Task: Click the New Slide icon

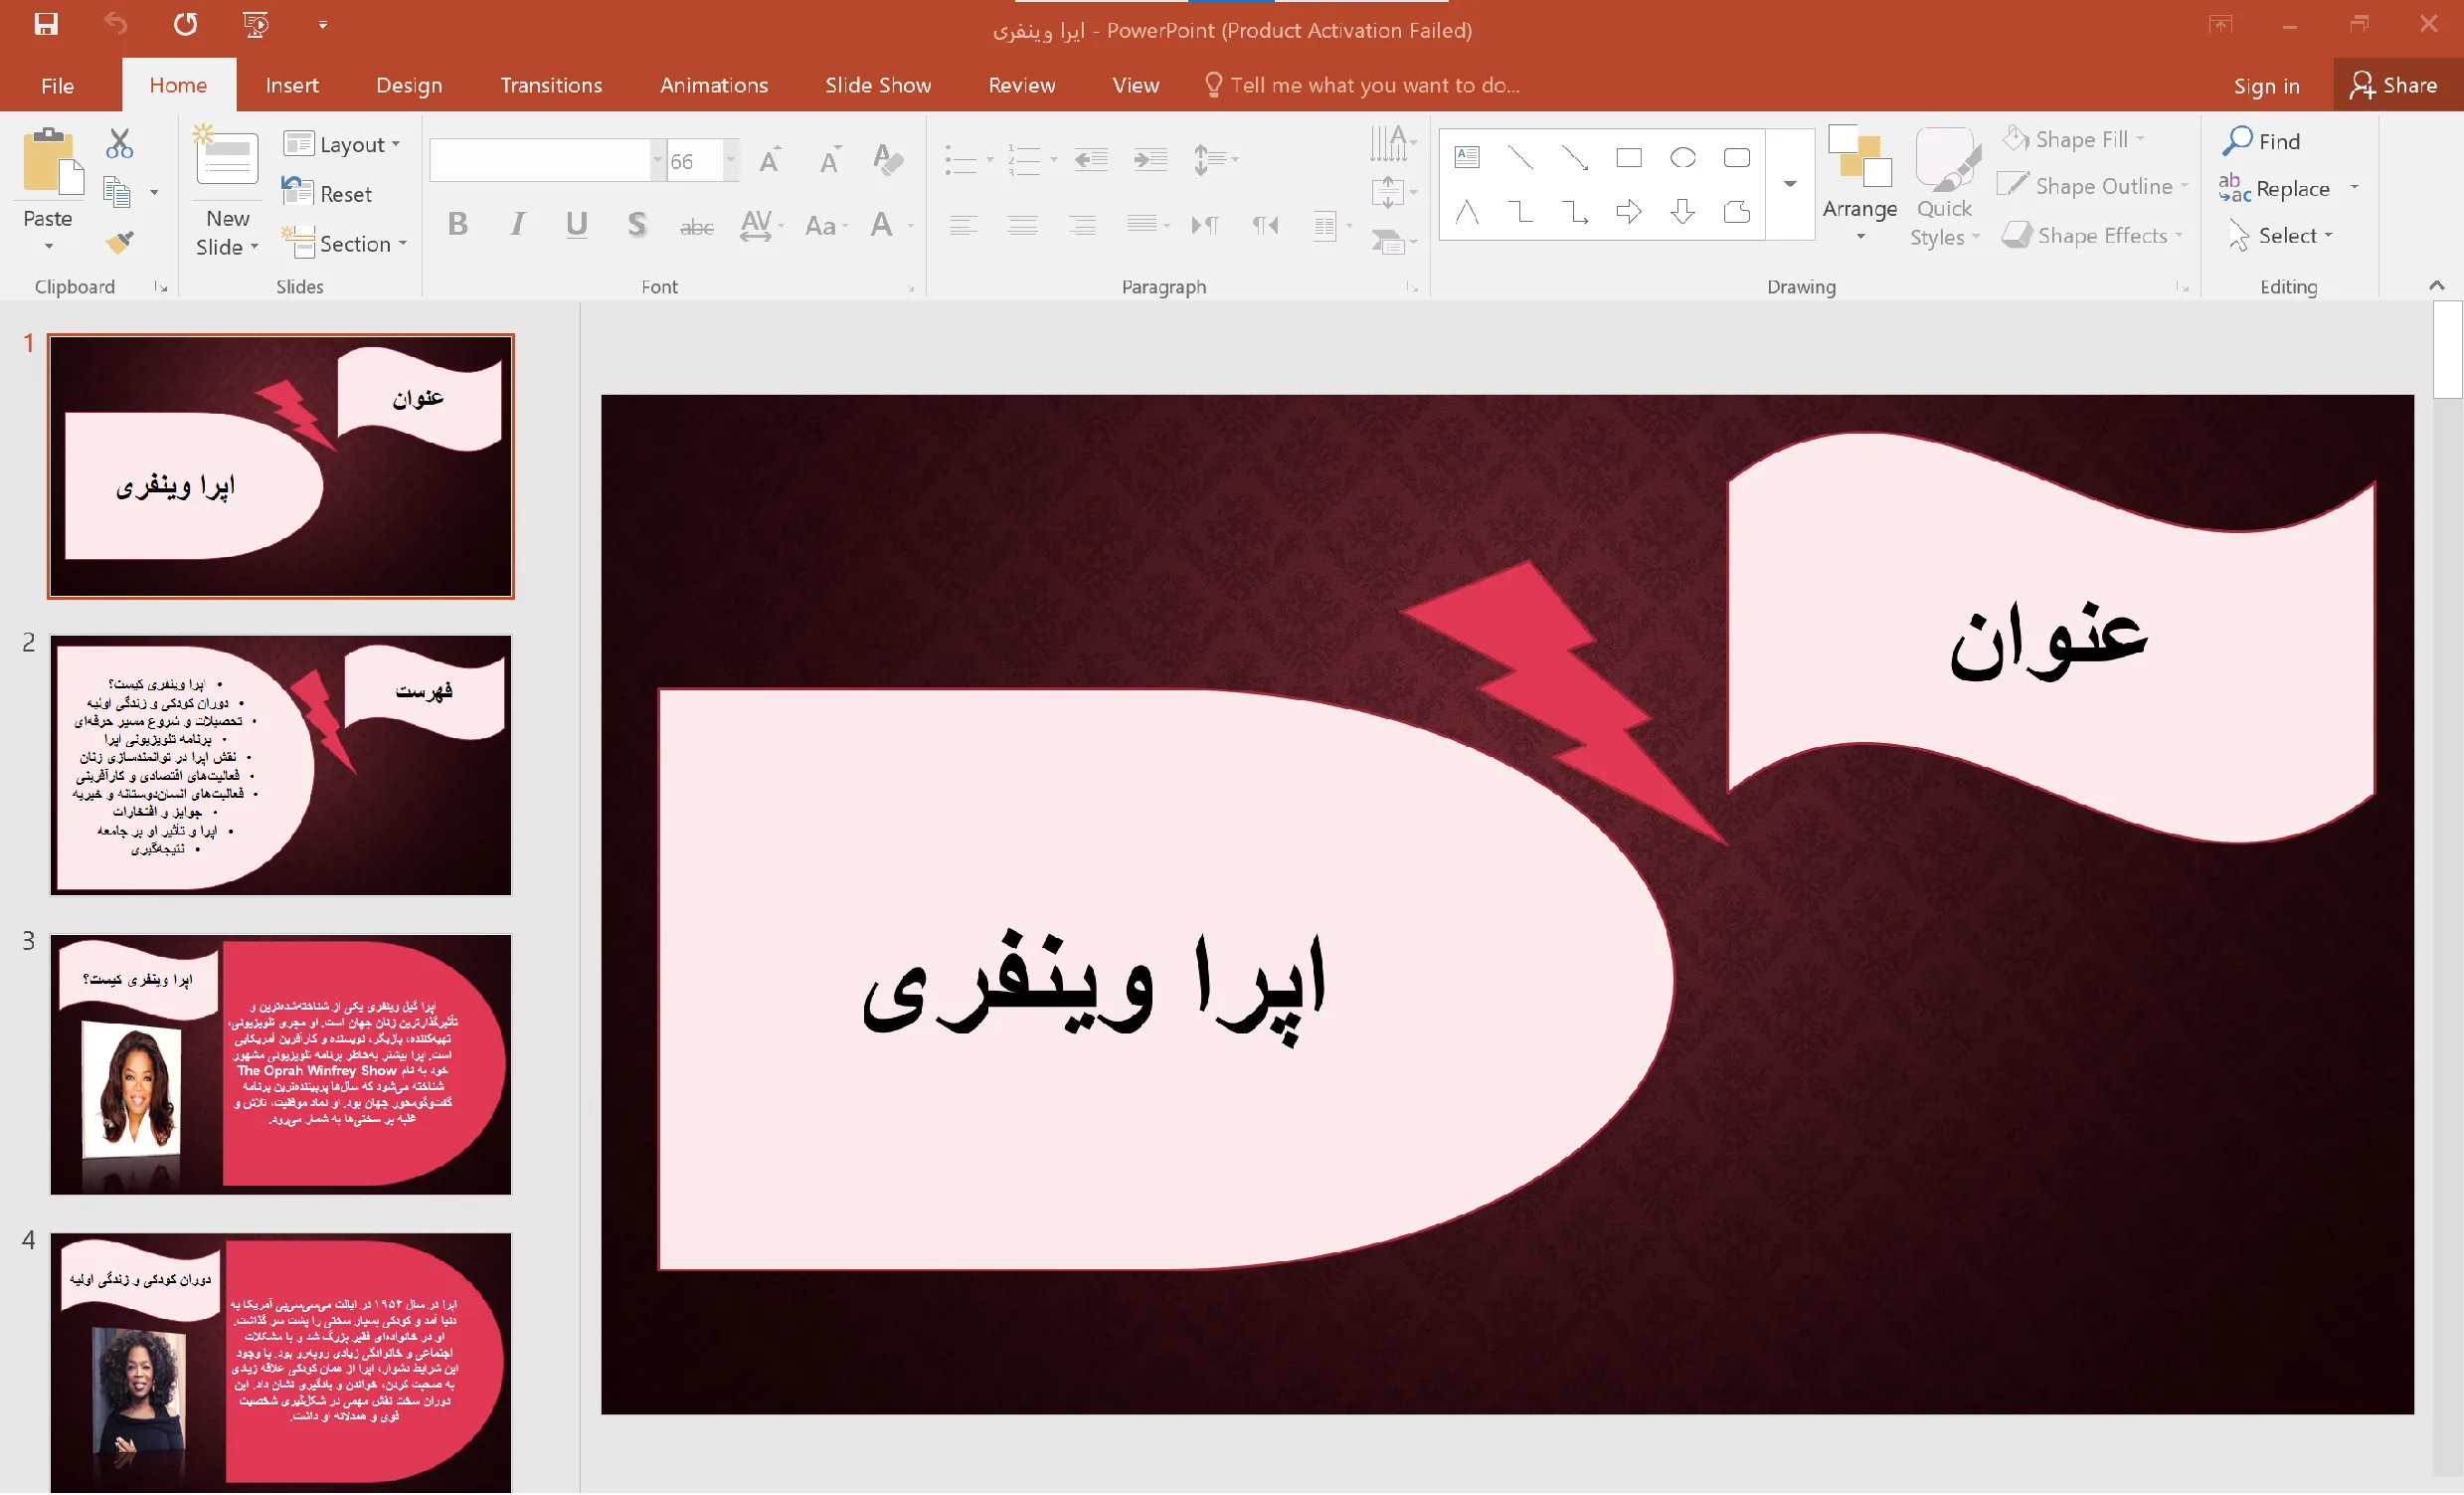Action: (227, 156)
